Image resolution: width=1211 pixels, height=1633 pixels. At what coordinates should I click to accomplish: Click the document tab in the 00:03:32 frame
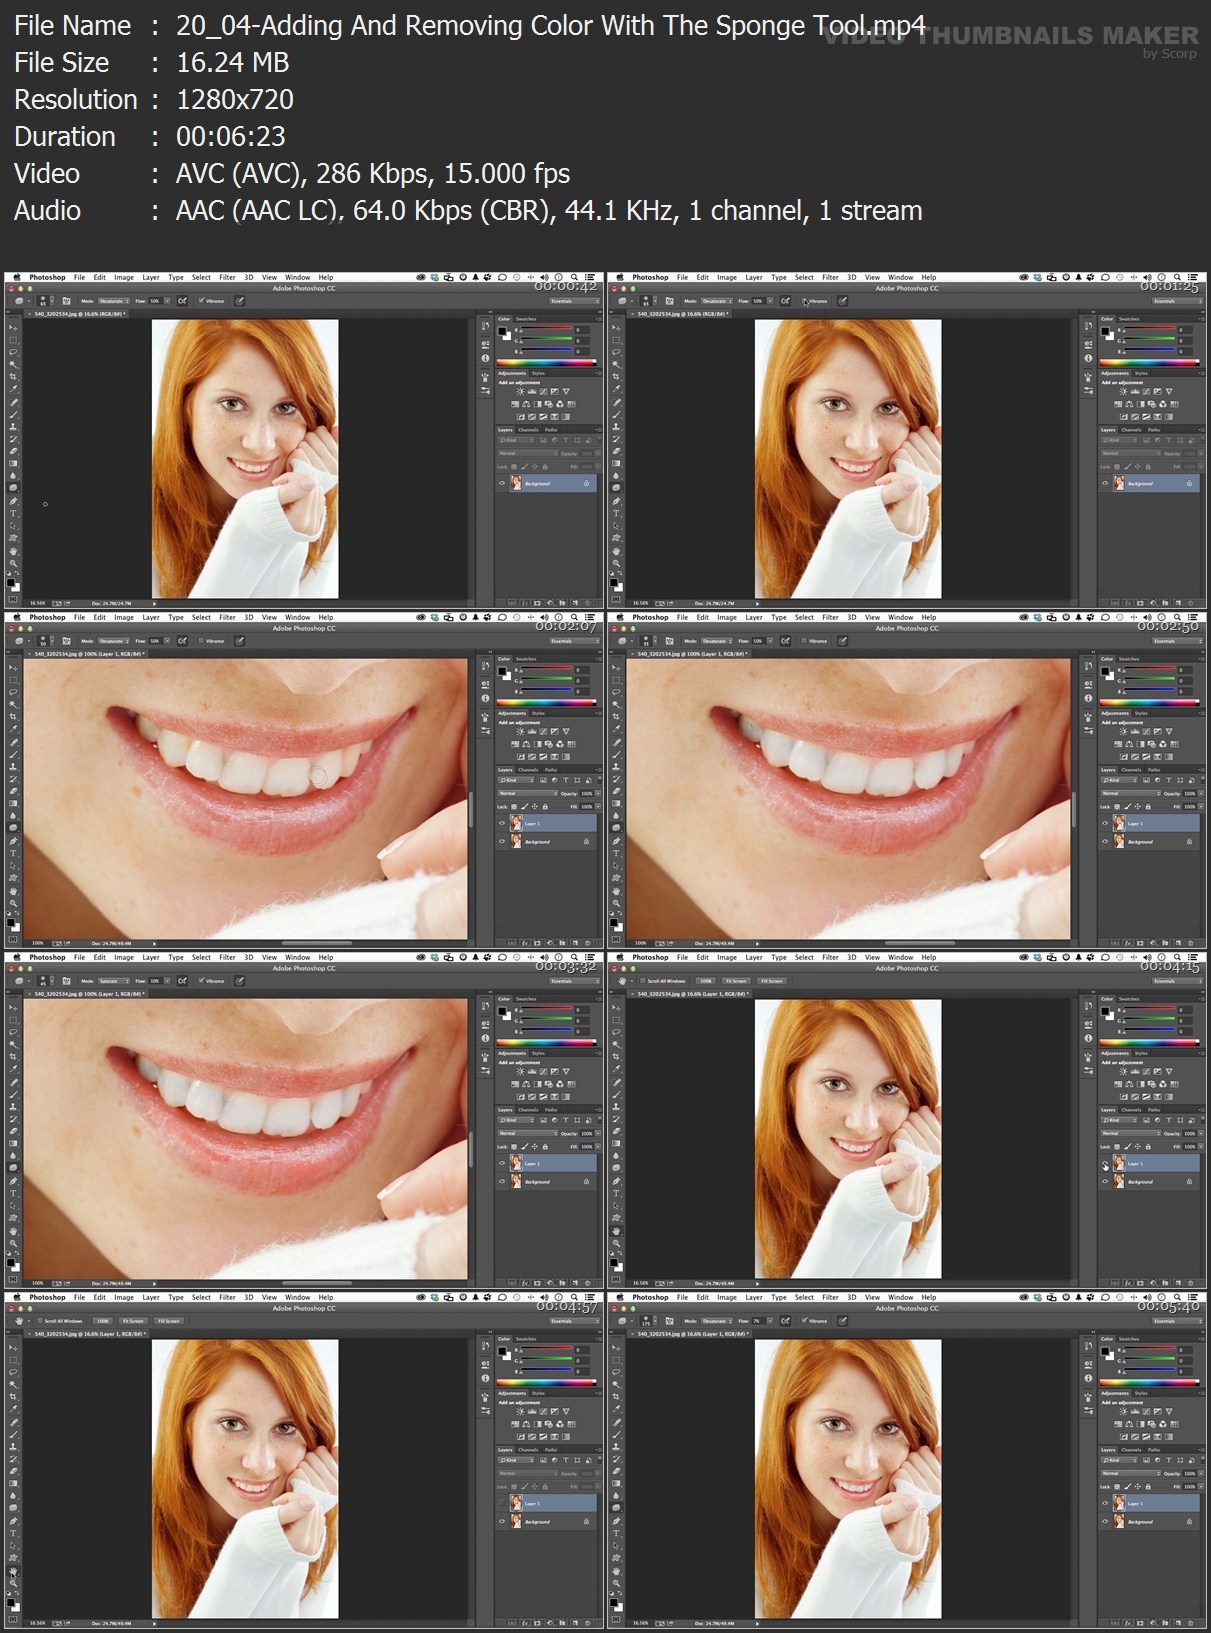click(x=88, y=994)
